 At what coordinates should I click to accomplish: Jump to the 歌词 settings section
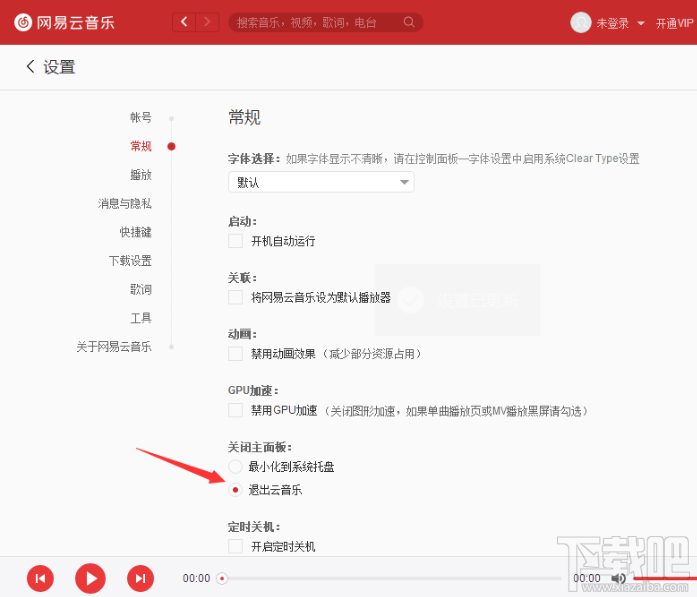point(141,289)
